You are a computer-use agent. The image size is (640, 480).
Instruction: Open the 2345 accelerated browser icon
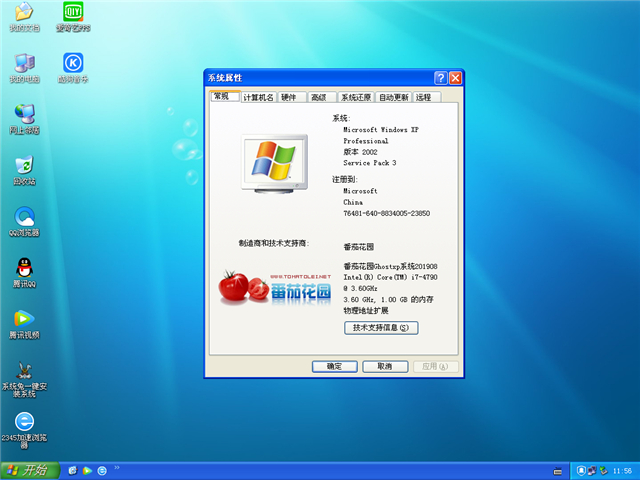click(24, 430)
